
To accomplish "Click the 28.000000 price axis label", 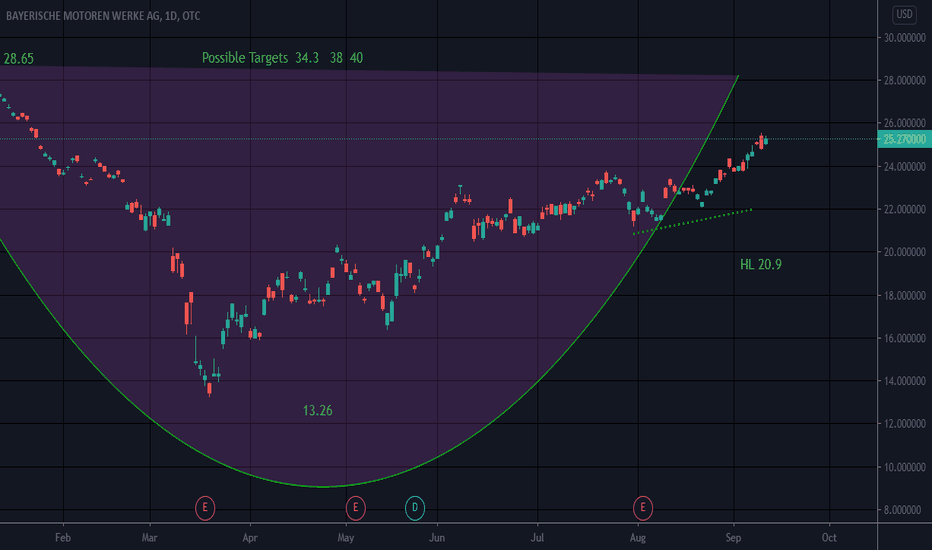I will tap(905, 80).
